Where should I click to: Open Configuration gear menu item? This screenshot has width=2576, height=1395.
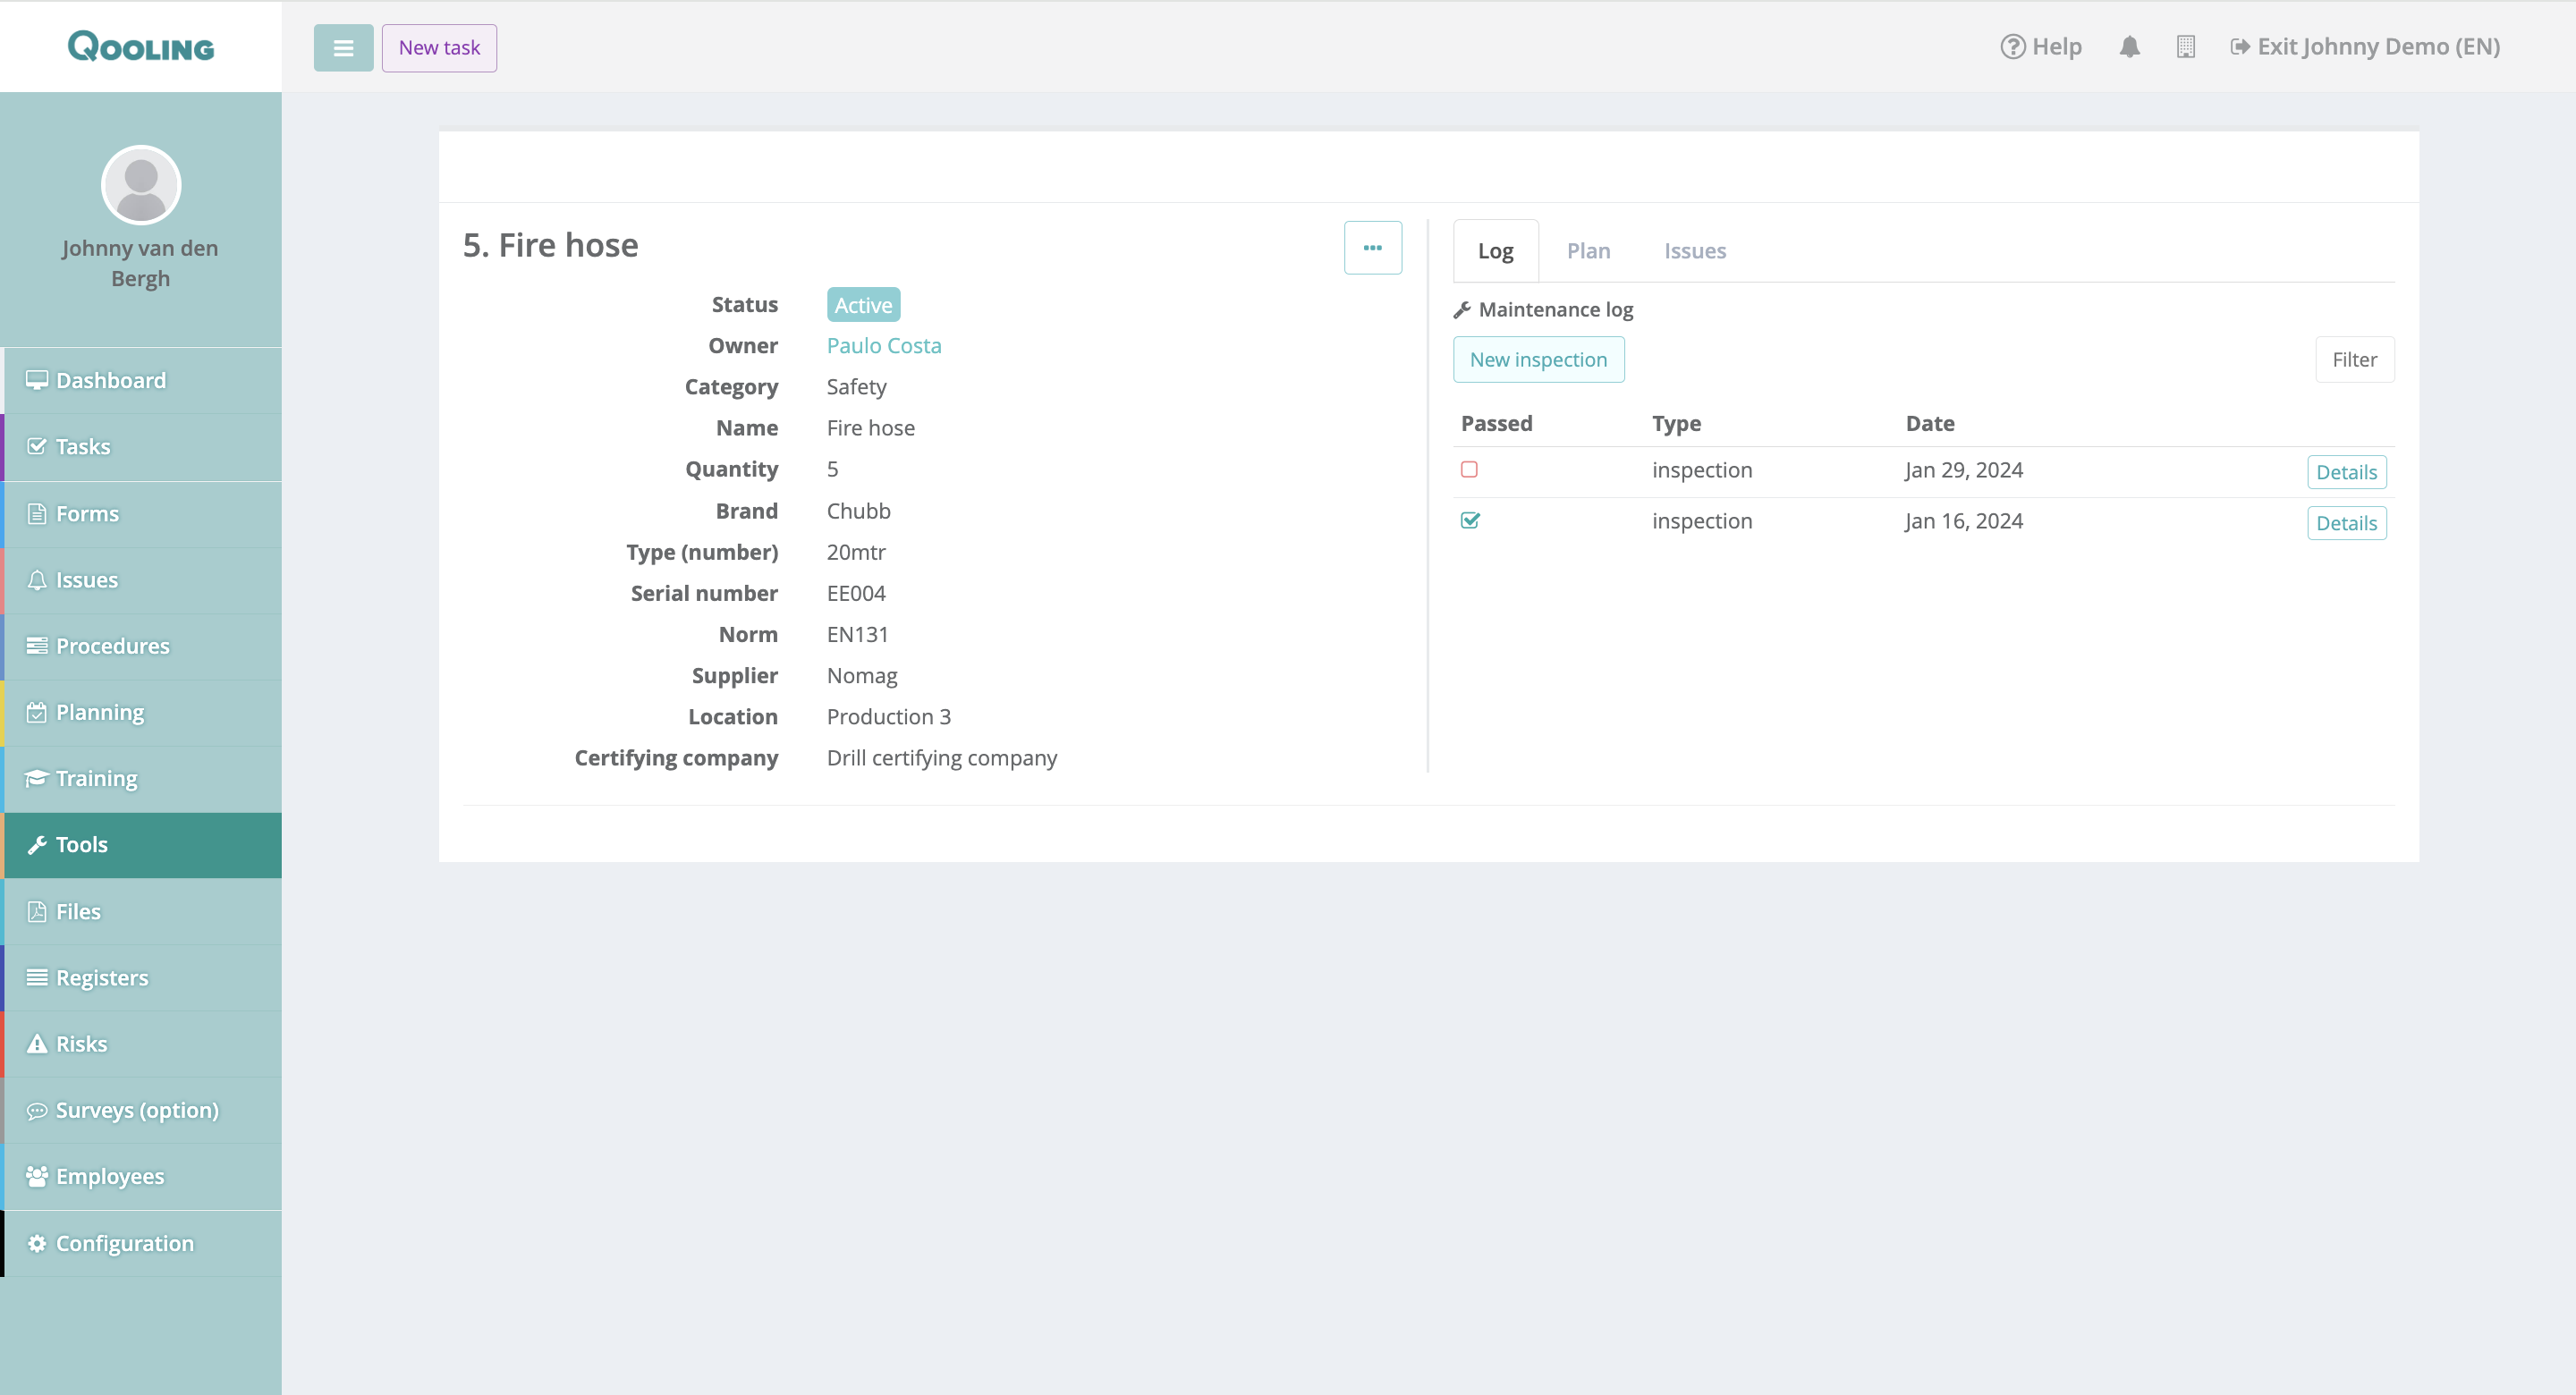click(x=124, y=1243)
